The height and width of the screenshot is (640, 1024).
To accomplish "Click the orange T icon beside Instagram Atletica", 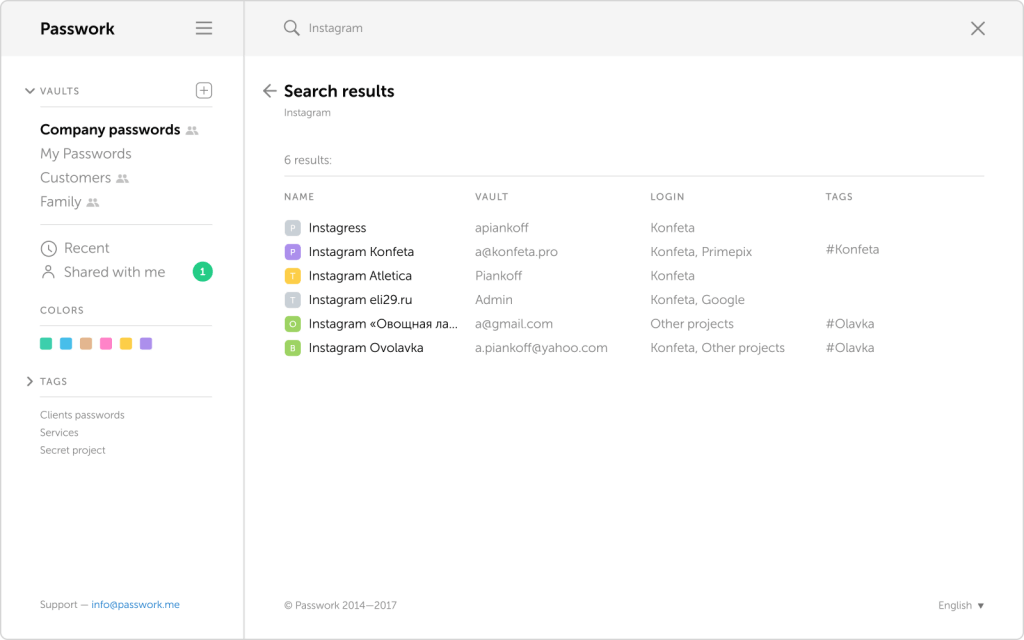I will click(293, 275).
